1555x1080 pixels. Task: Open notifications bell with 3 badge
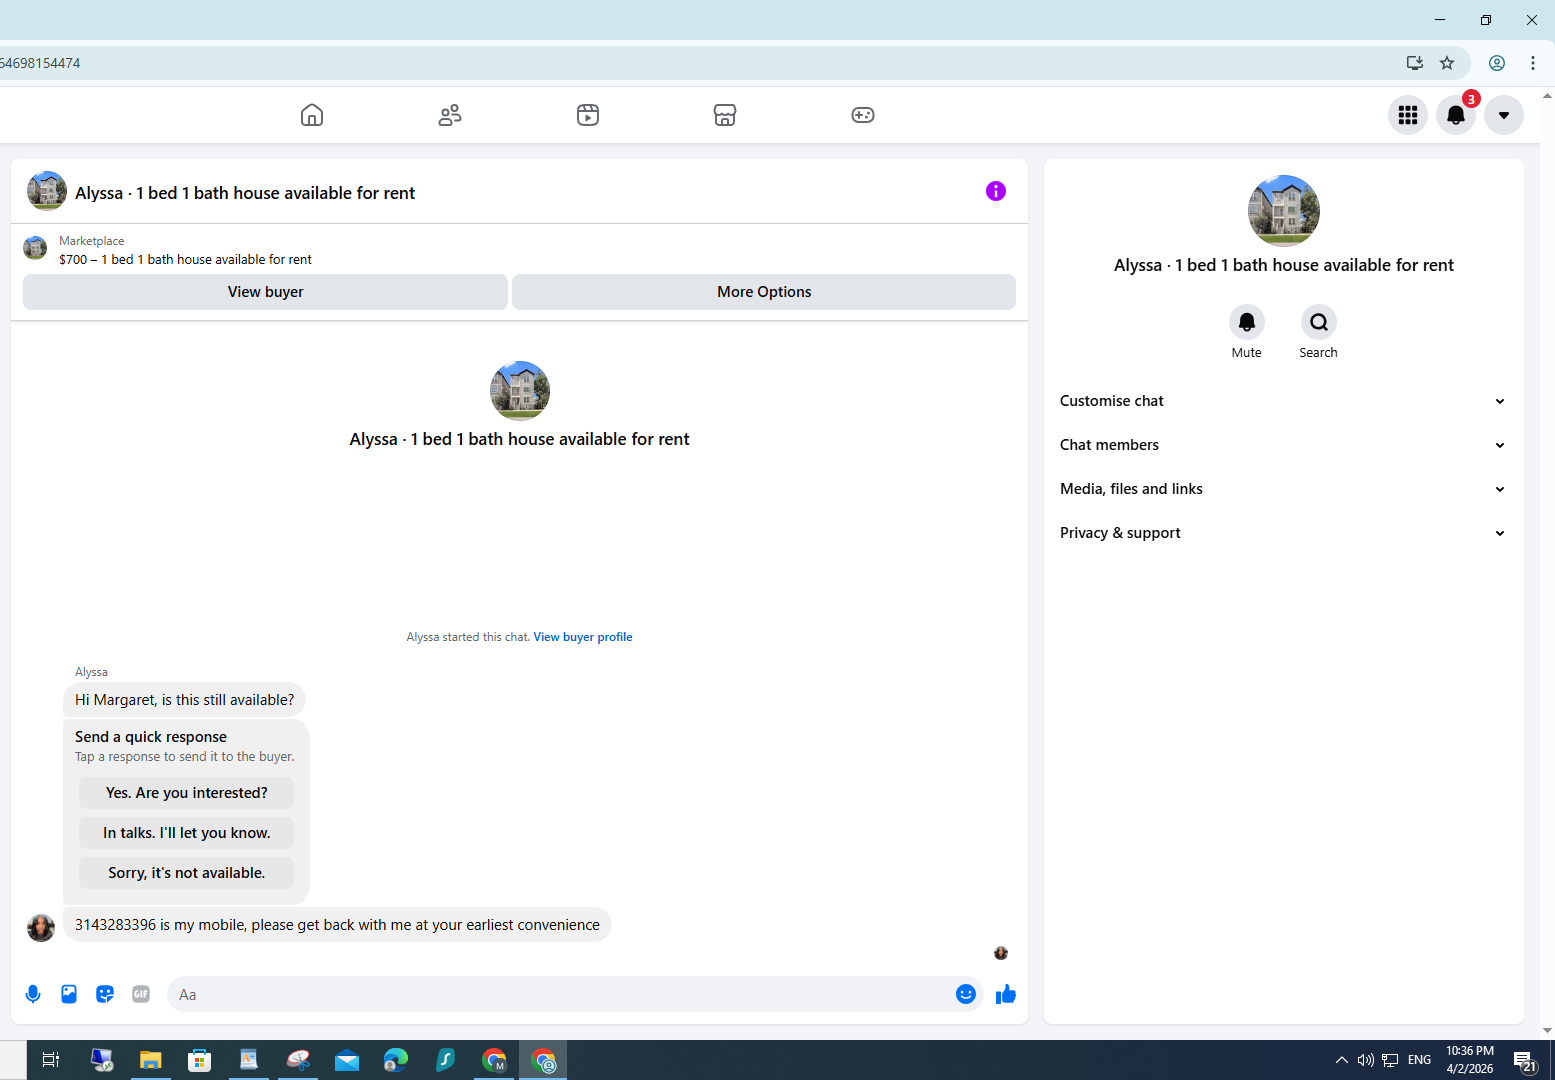(1456, 115)
